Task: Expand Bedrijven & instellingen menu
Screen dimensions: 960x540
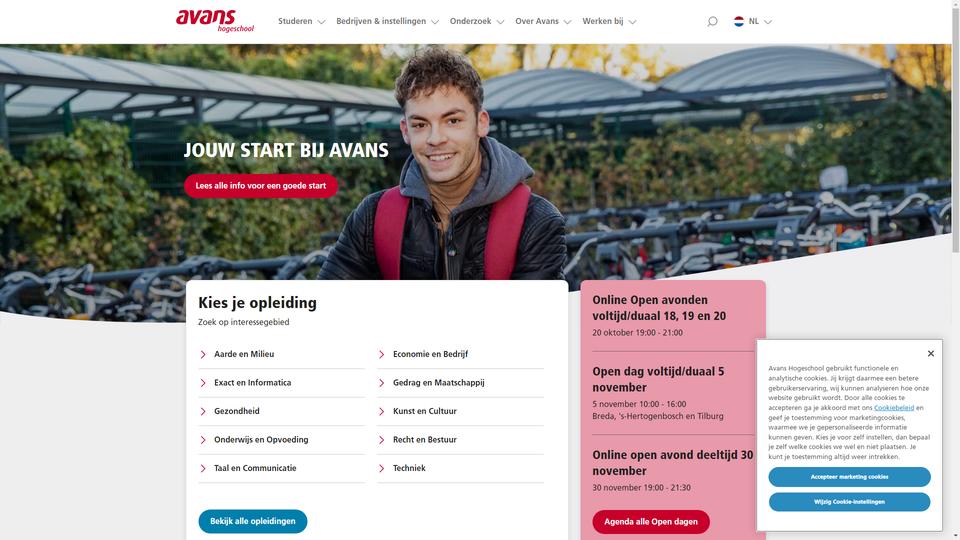Action: [388, 21]
